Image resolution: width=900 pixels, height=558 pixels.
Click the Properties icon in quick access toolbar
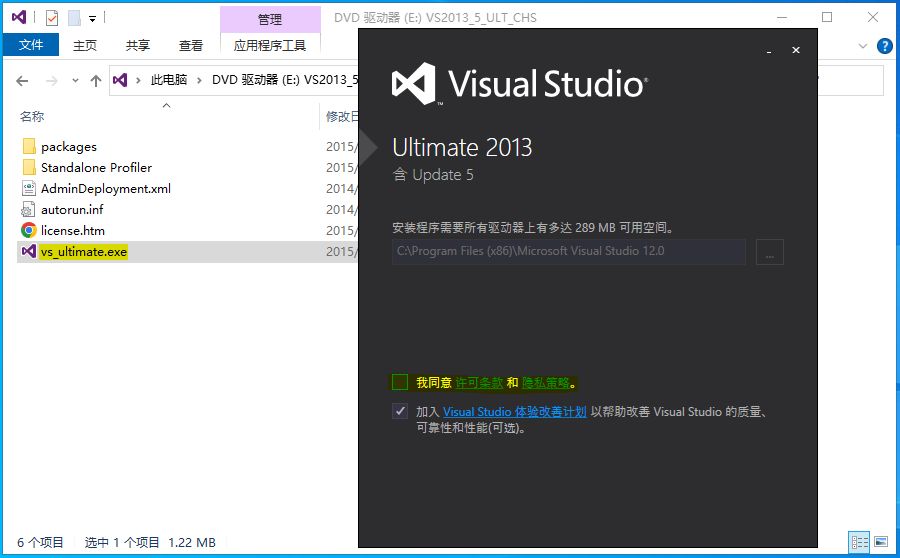coord(52,18)
